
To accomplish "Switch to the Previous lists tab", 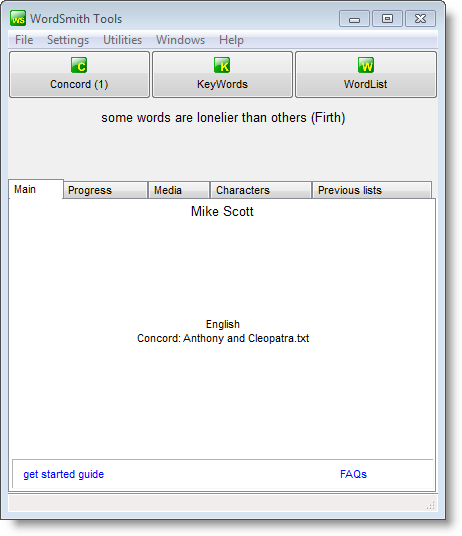I will (372, 190).
